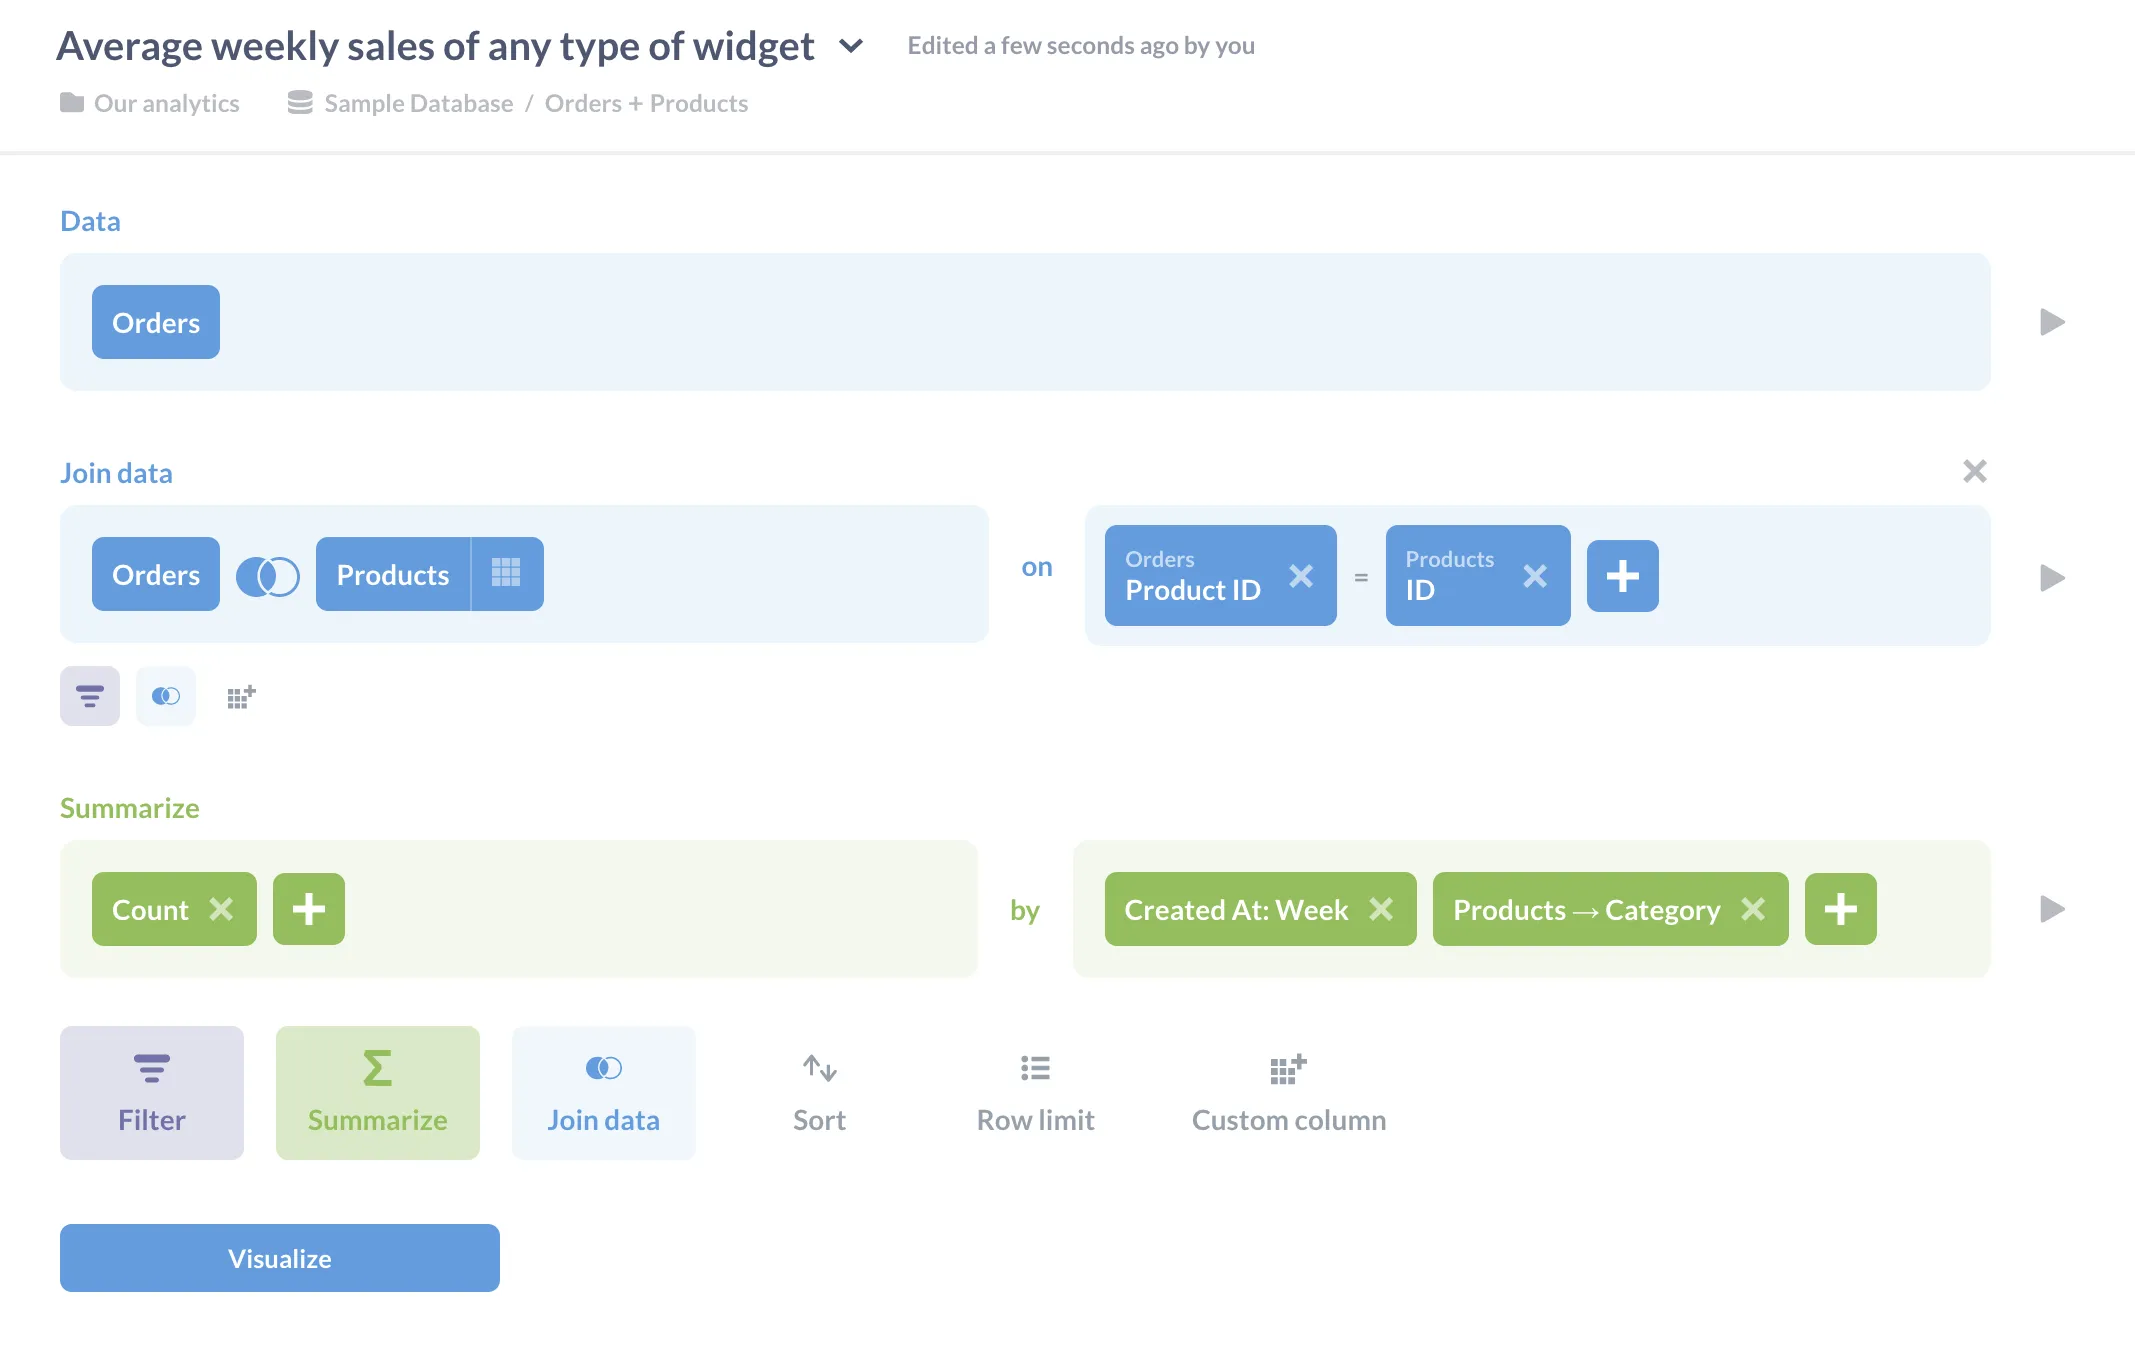Viewport: 2135px width, 1346px height.
Task: Open Products column picker grid icon
Action: coord(506,573)
